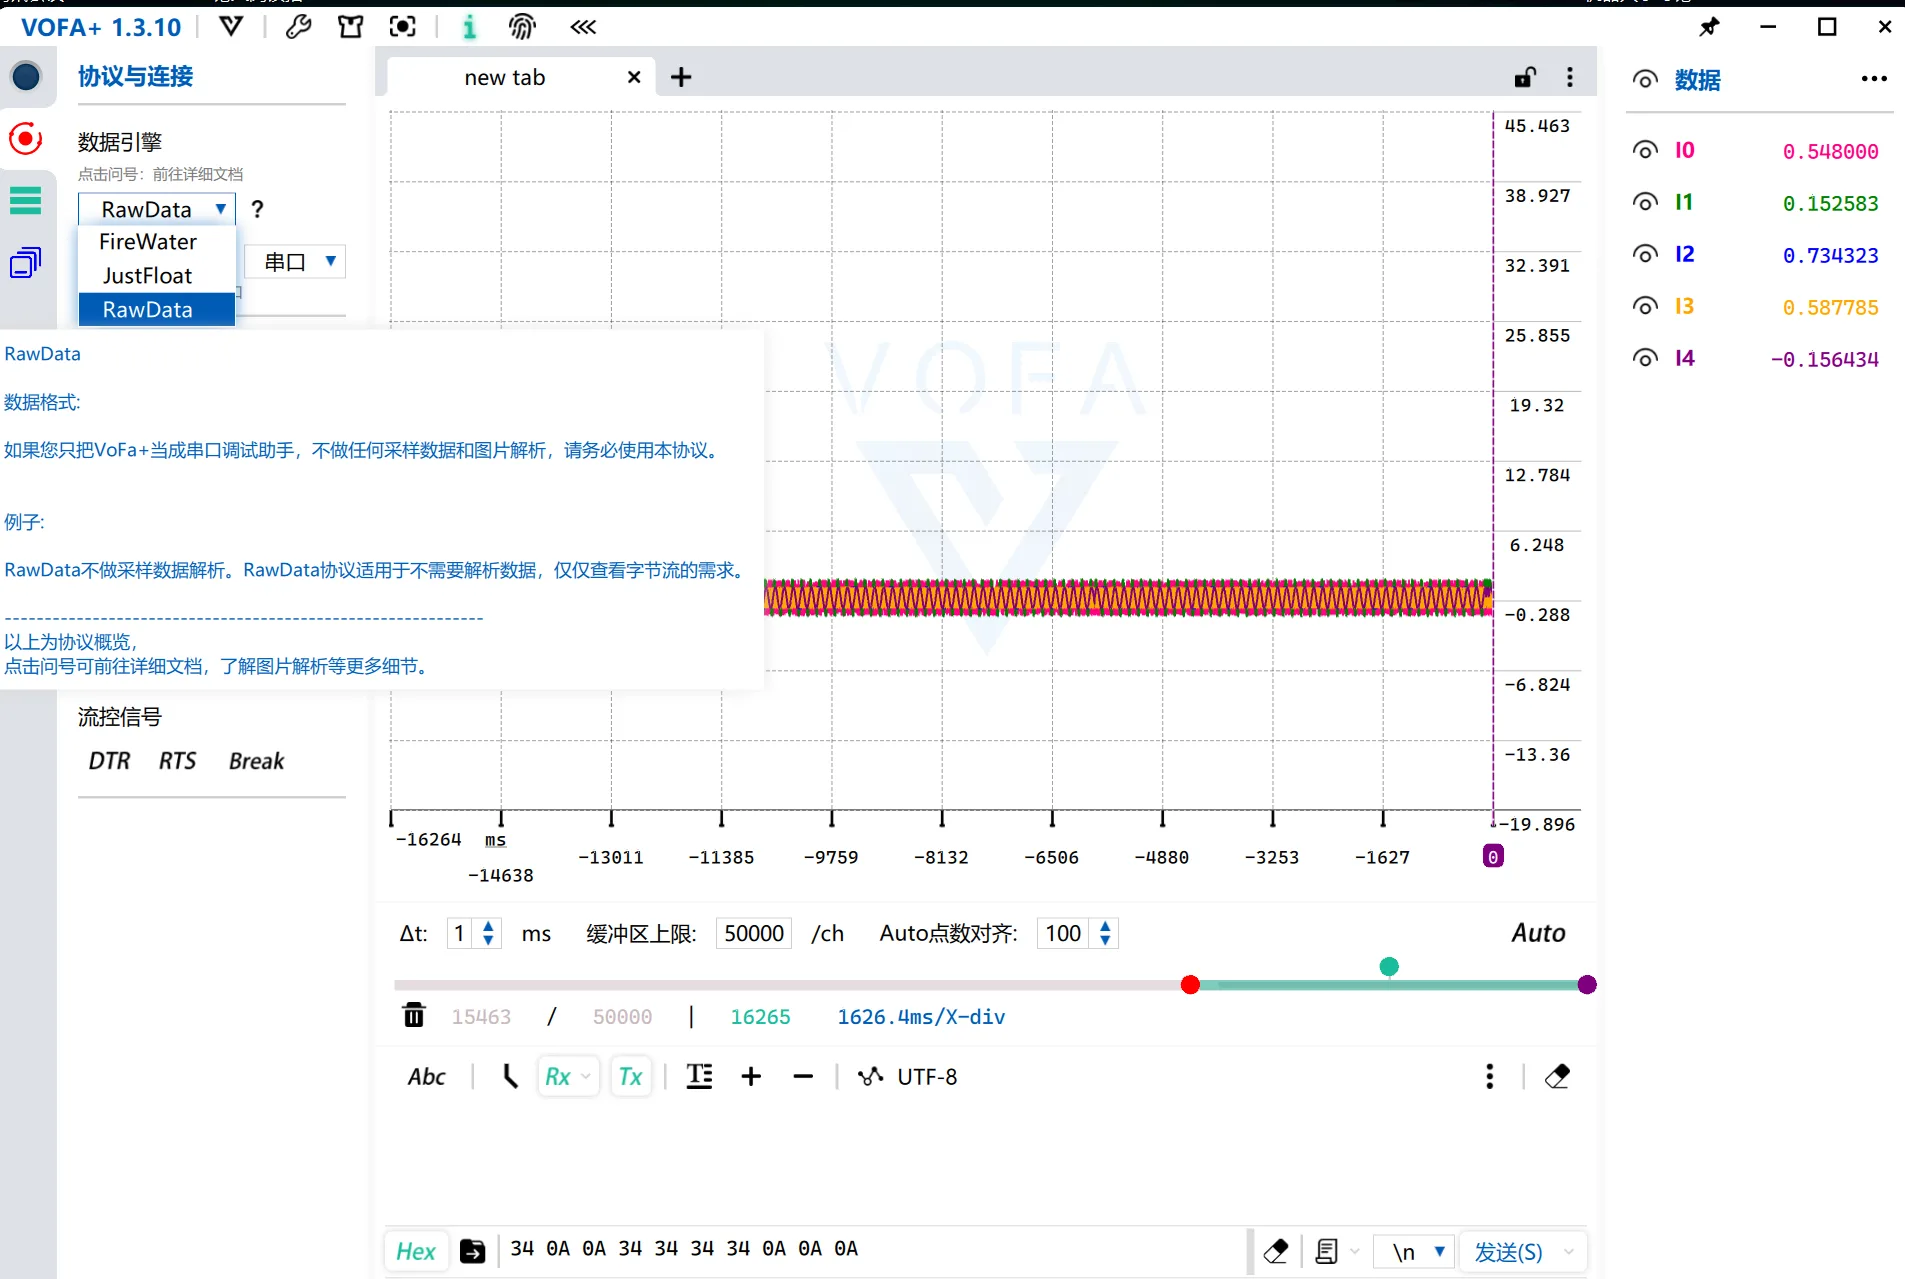Open the RawData protocol dropdown
Viewport: 1905px width, 1279px height.
point(157,209)
